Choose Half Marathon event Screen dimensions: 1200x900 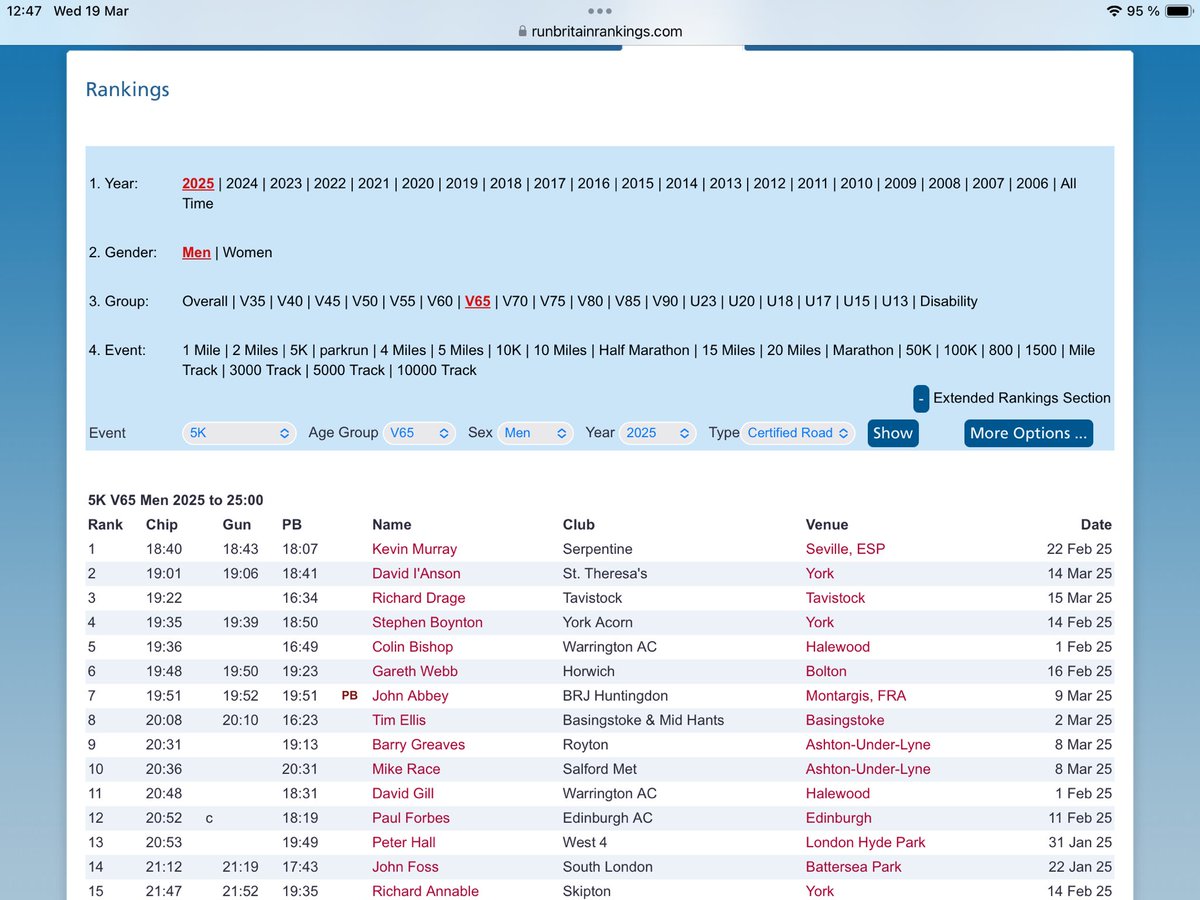click(x=644, y=350)
